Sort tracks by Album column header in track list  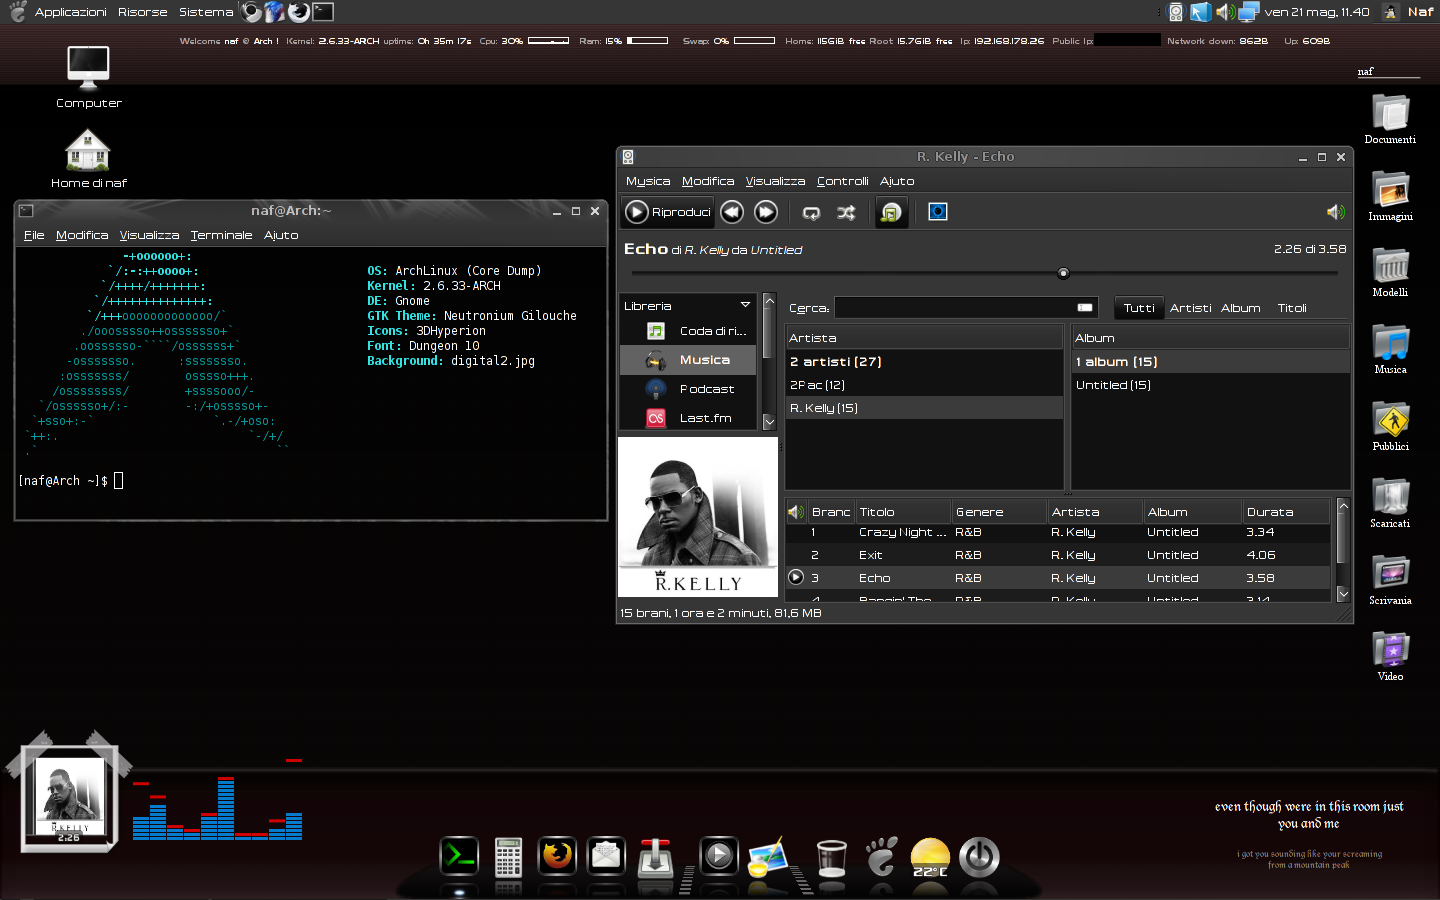(1193, 512)
